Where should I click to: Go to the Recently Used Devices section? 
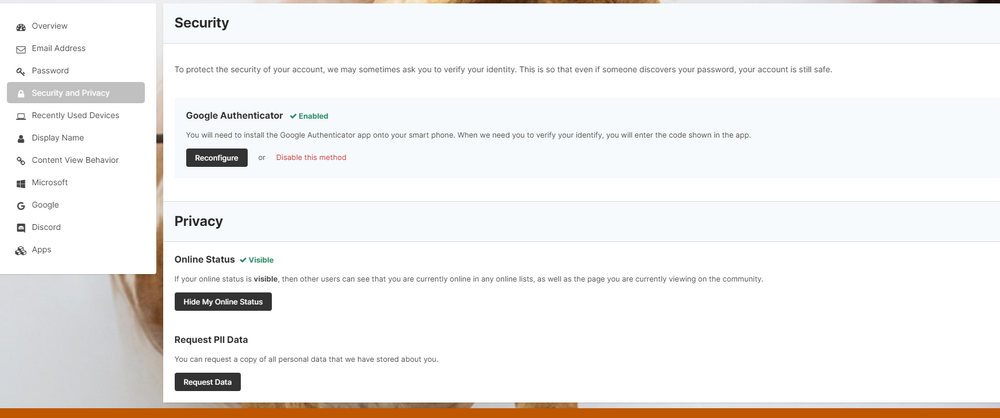pyautogui.click(x=75, y=116)
